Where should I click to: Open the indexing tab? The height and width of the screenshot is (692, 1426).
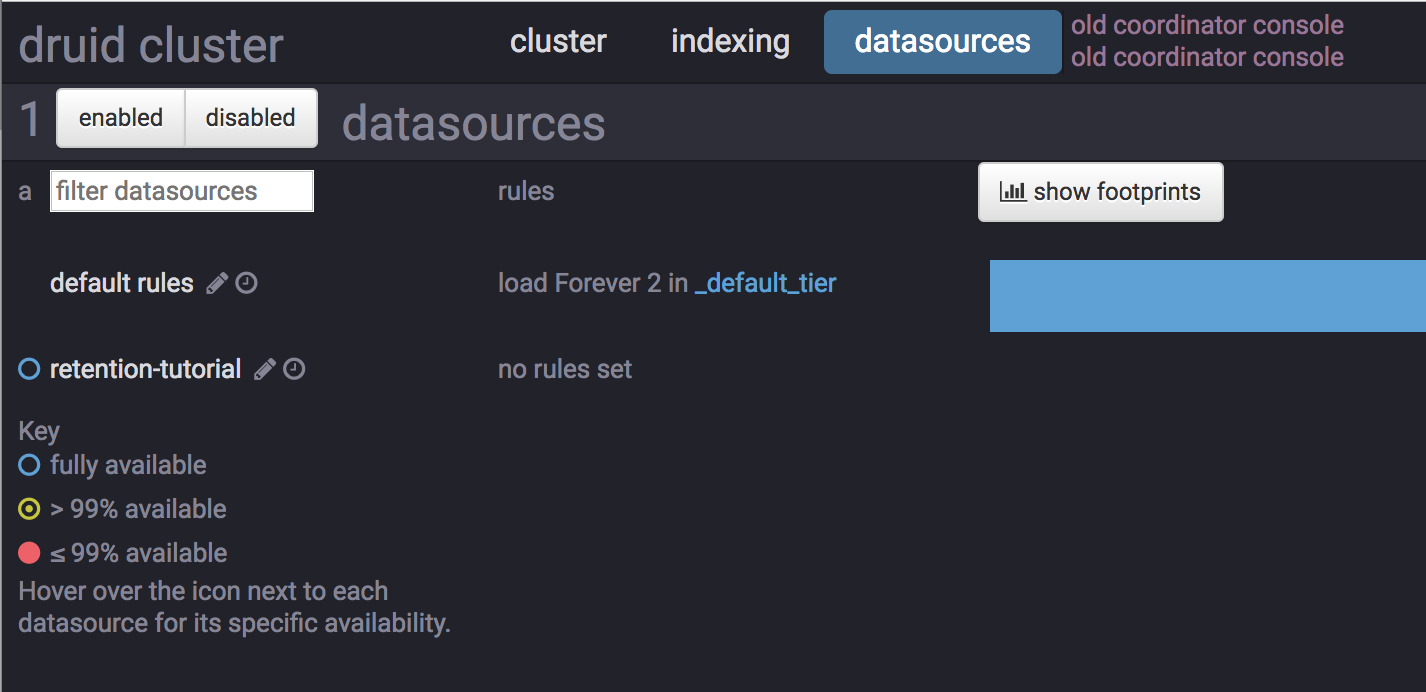(730, 42)
